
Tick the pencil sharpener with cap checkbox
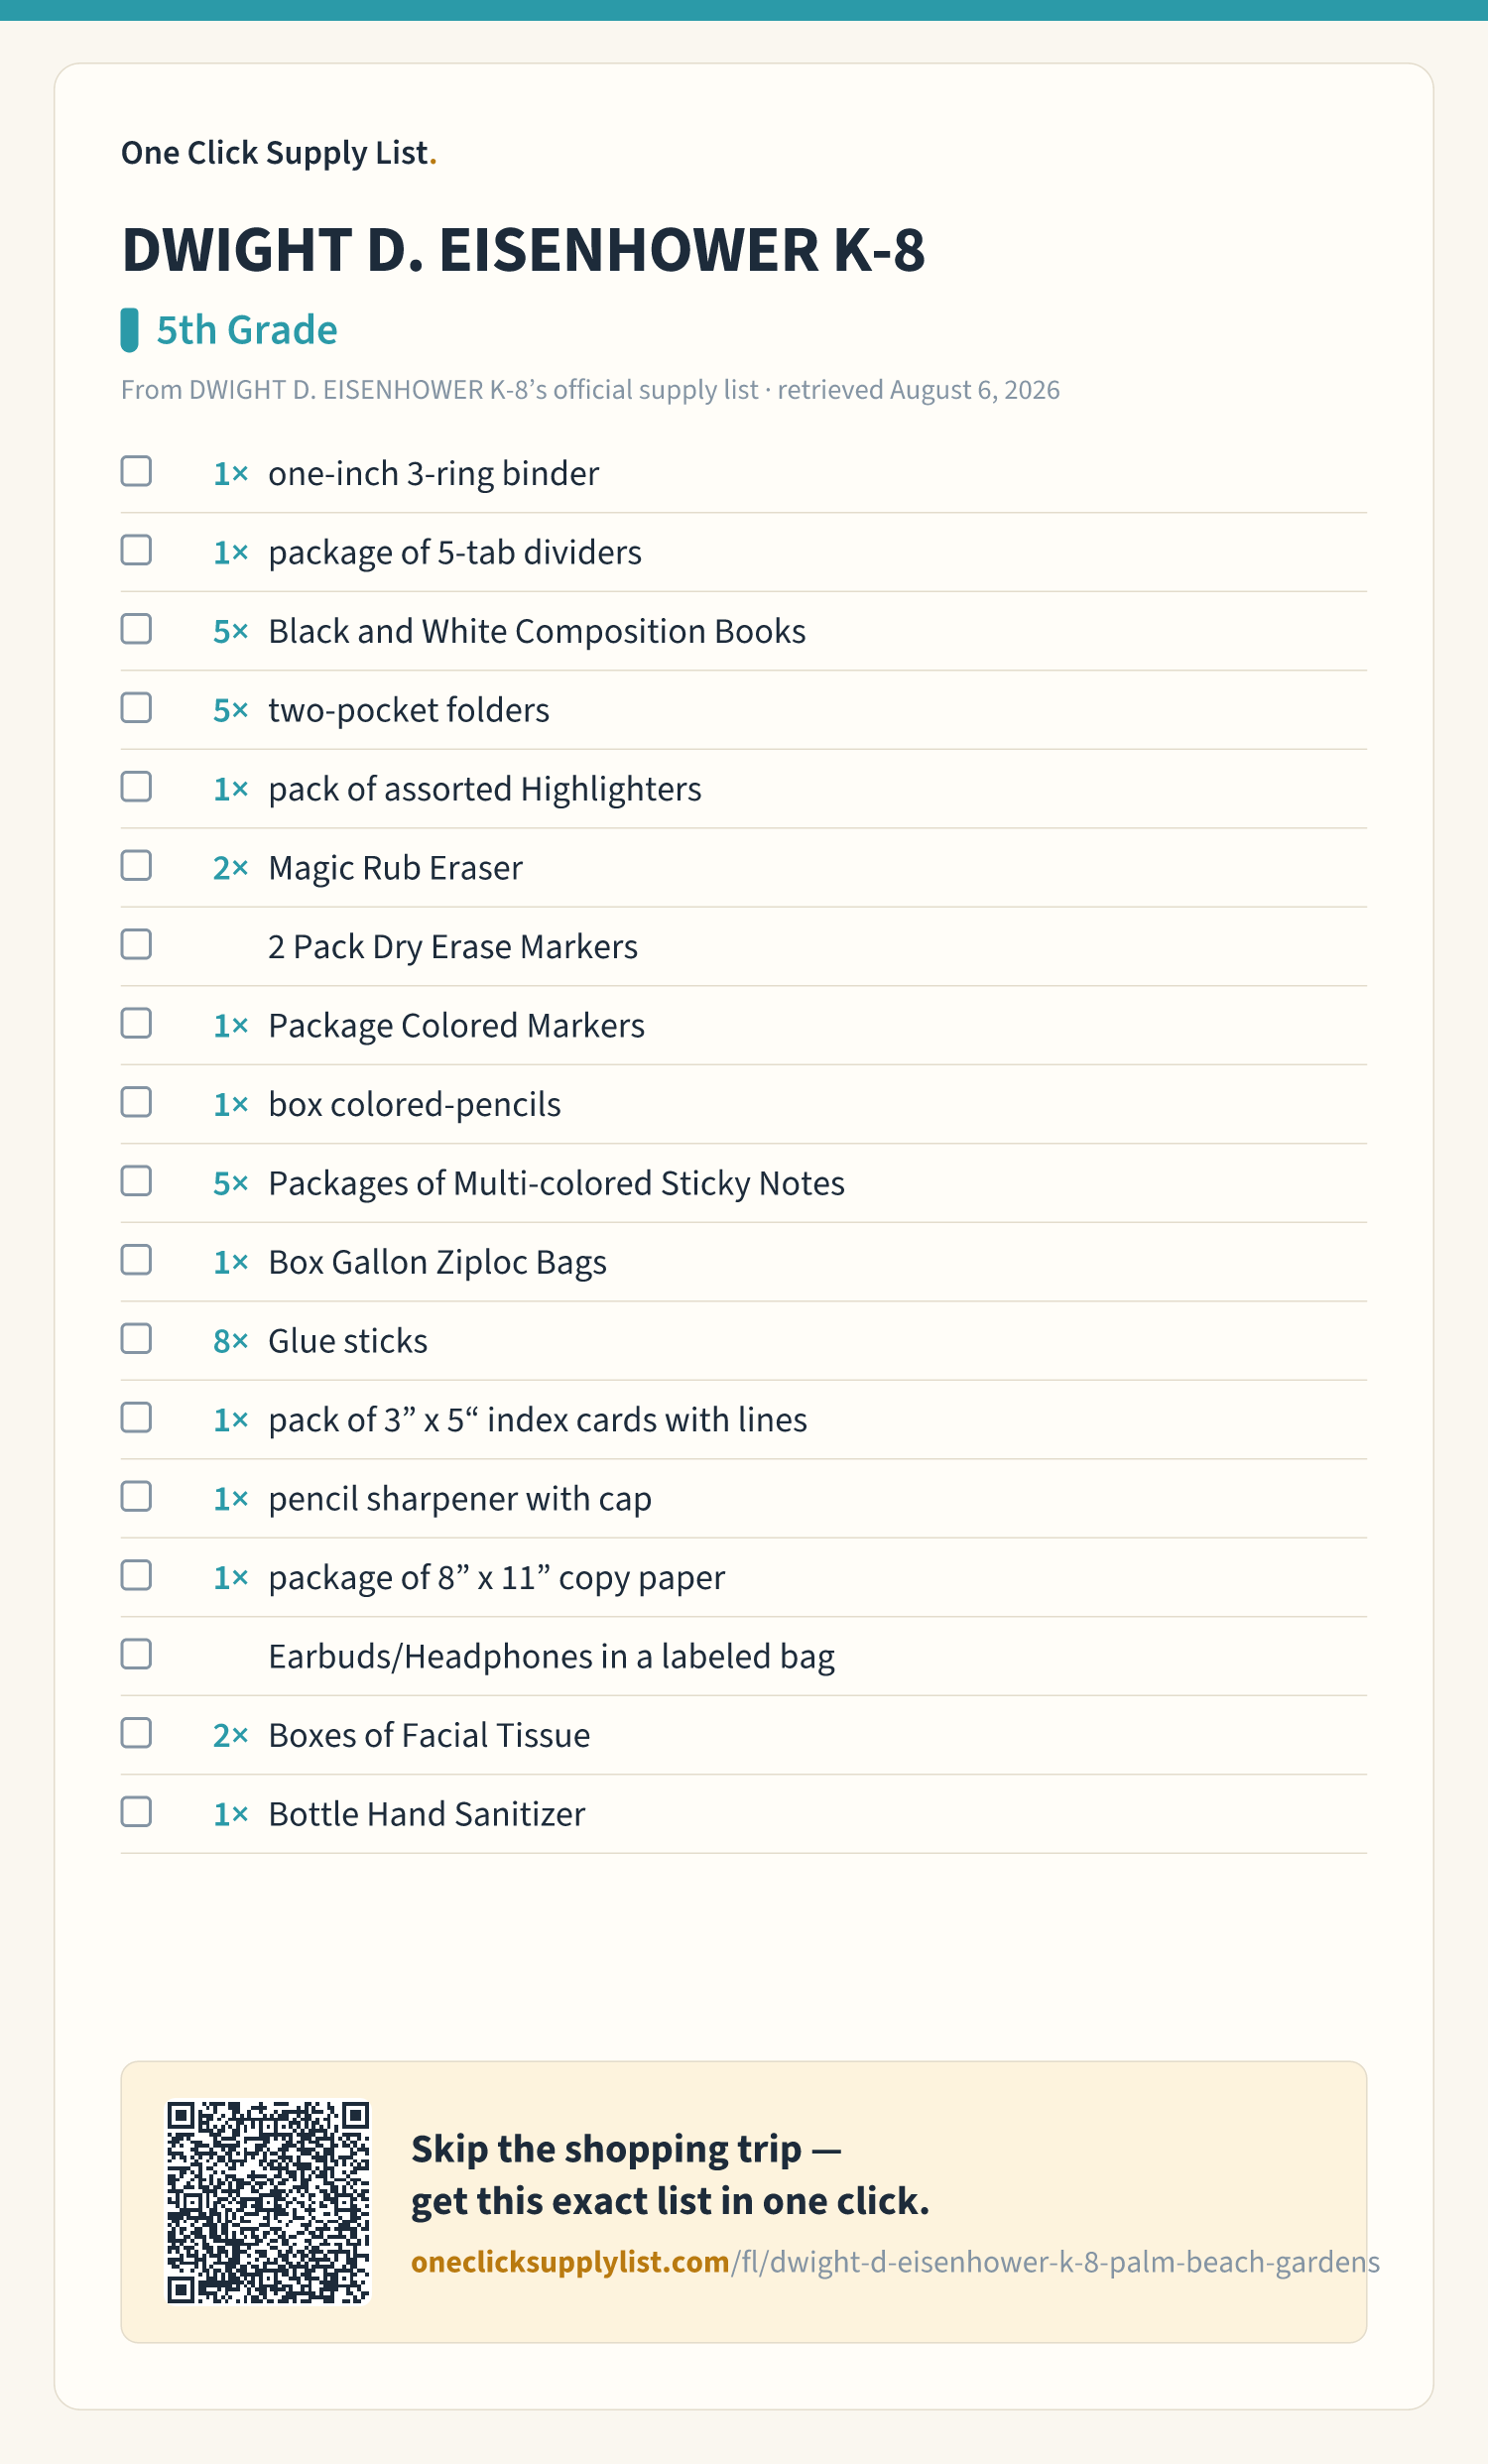pyautogui.click(x=136, y=1497)
